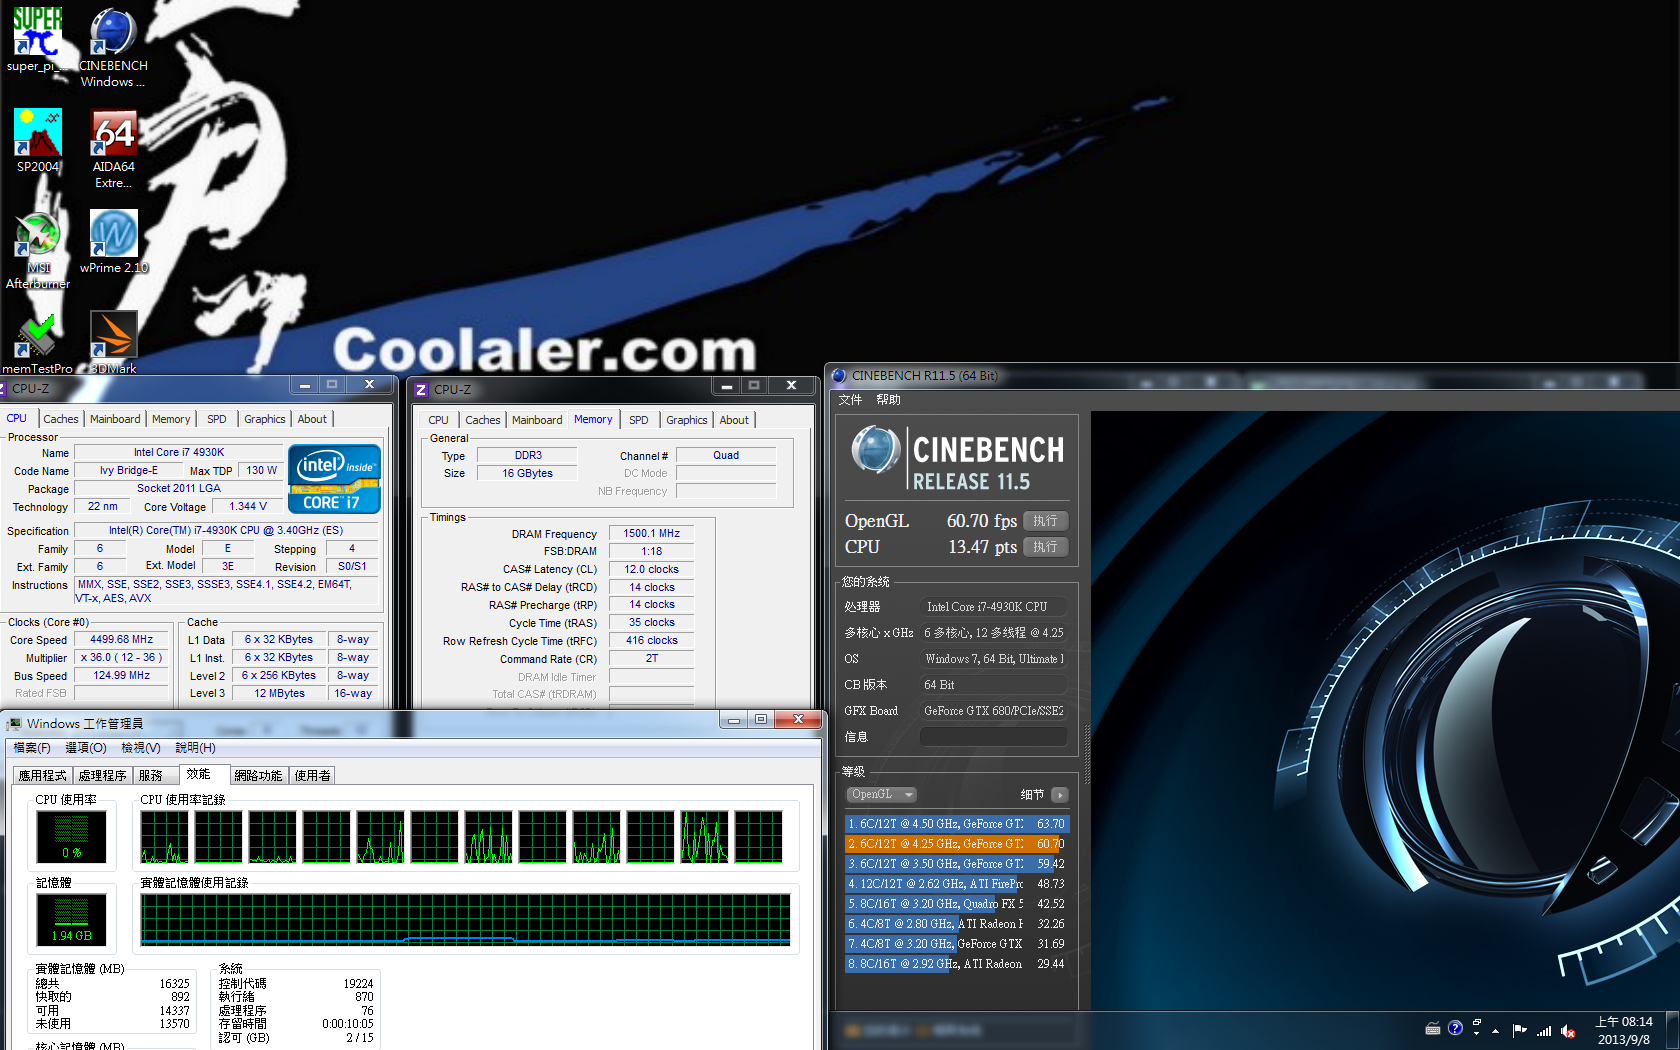Viewport: 1680px width, 1050px height.
Task: Open the 說明(H) menu in Task Manager
Action: tap(195, 748)
